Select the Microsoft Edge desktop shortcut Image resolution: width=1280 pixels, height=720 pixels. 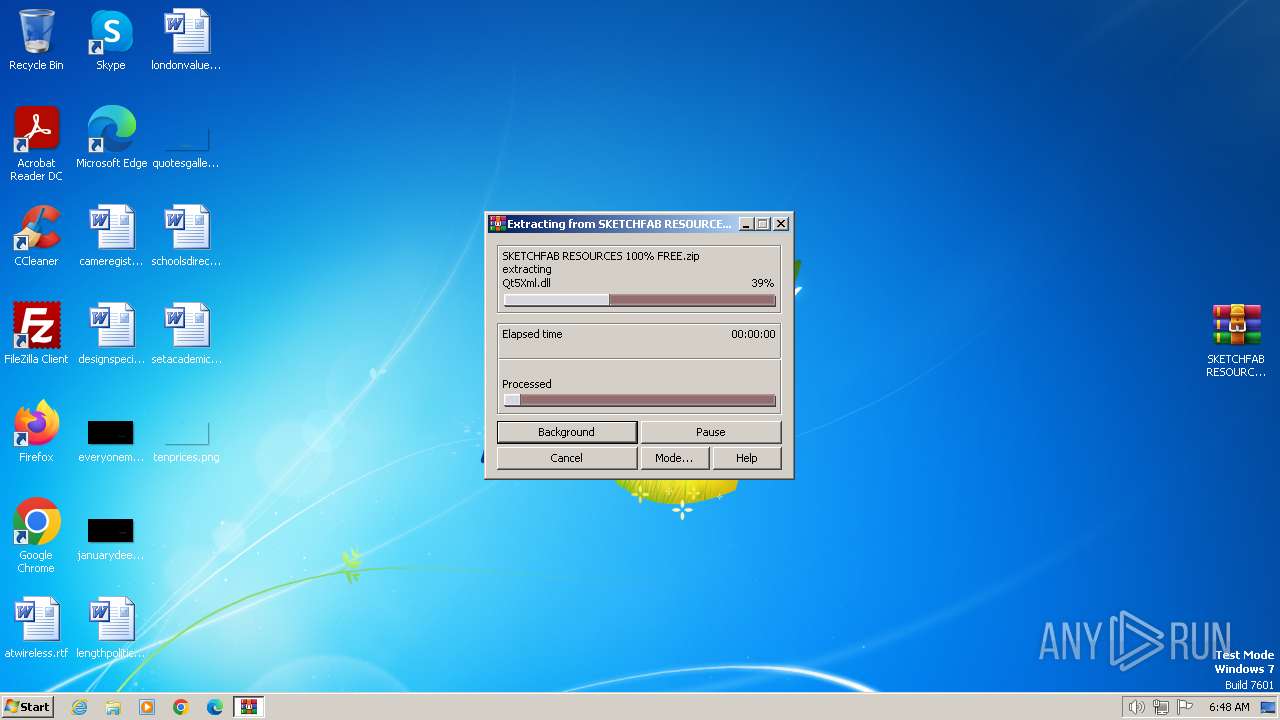pyautogui.click(x=111, y=138)
